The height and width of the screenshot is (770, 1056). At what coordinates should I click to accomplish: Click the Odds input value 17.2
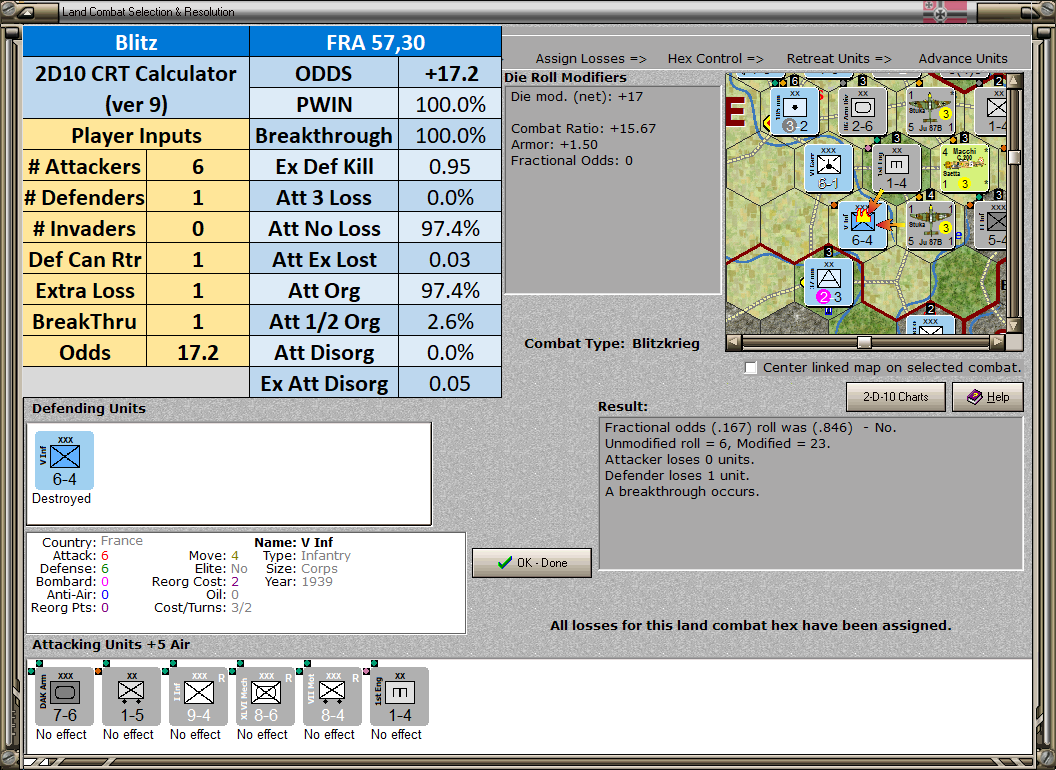(198, 352)
